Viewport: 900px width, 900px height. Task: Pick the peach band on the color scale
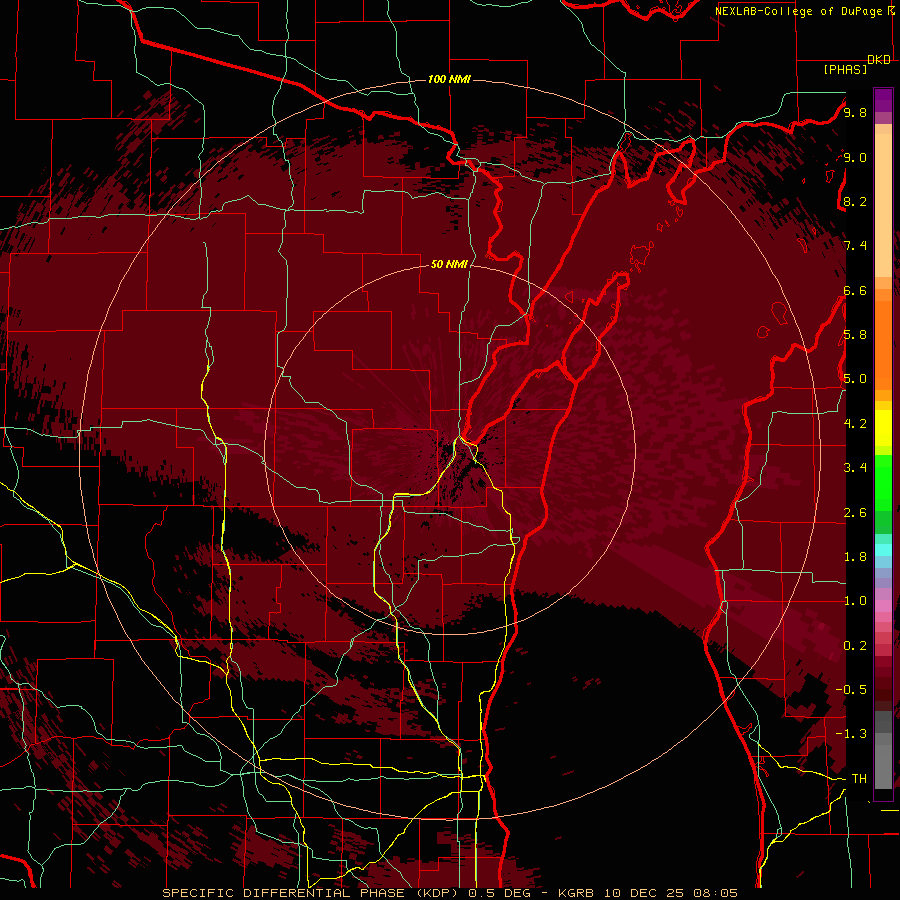883,205
